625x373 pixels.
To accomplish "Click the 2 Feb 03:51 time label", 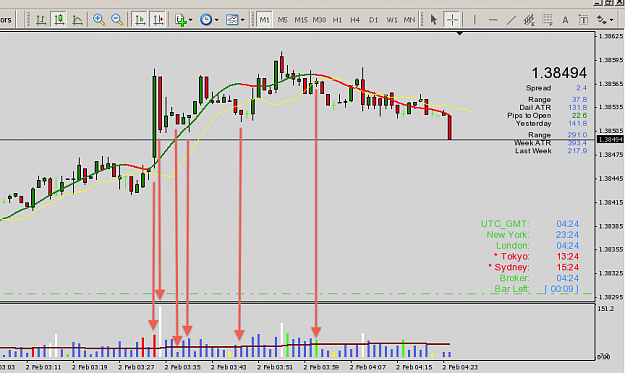I will coord(275,367).
